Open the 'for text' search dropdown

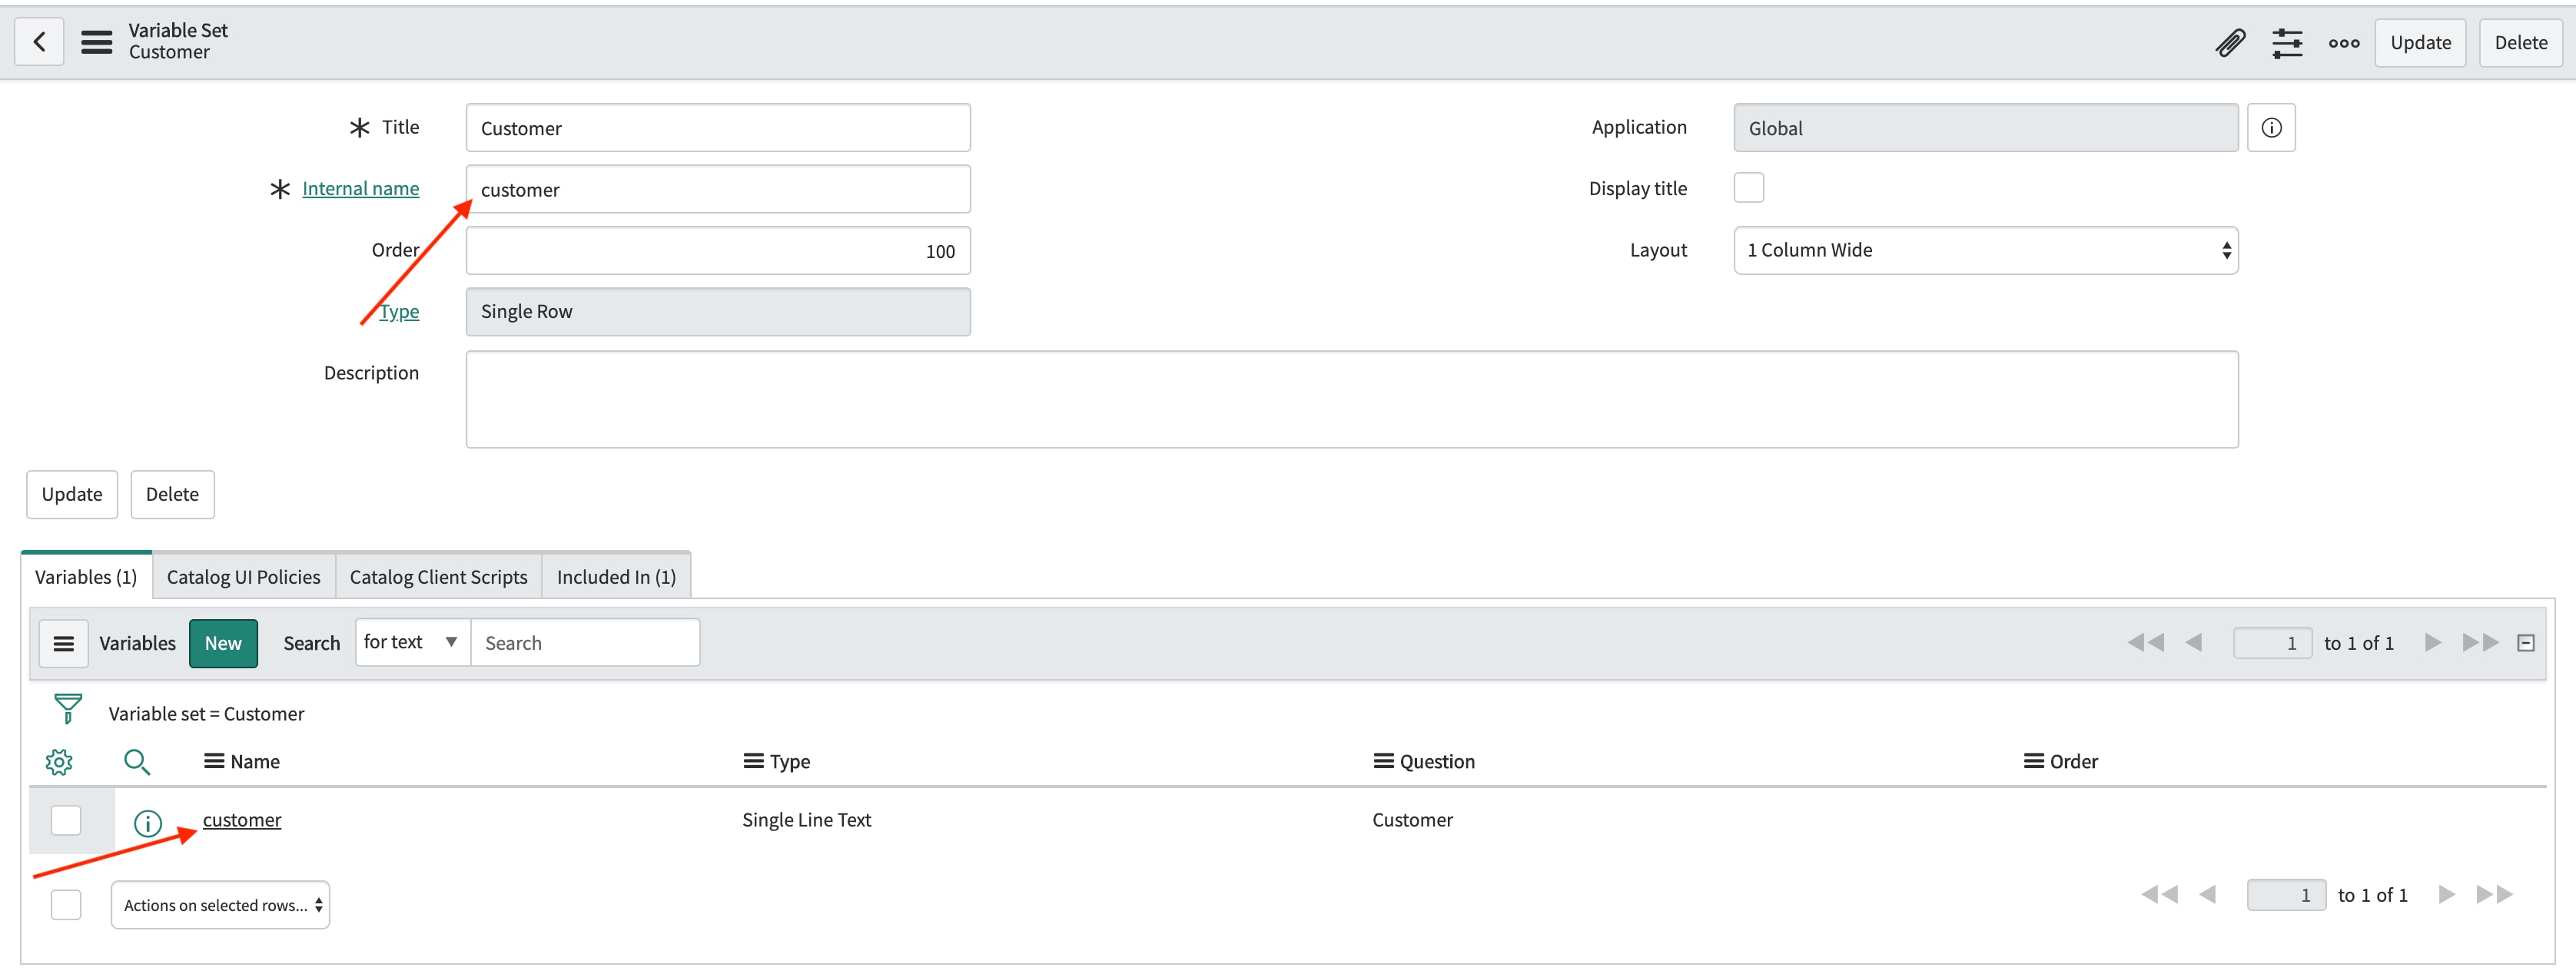pos(411,642)
